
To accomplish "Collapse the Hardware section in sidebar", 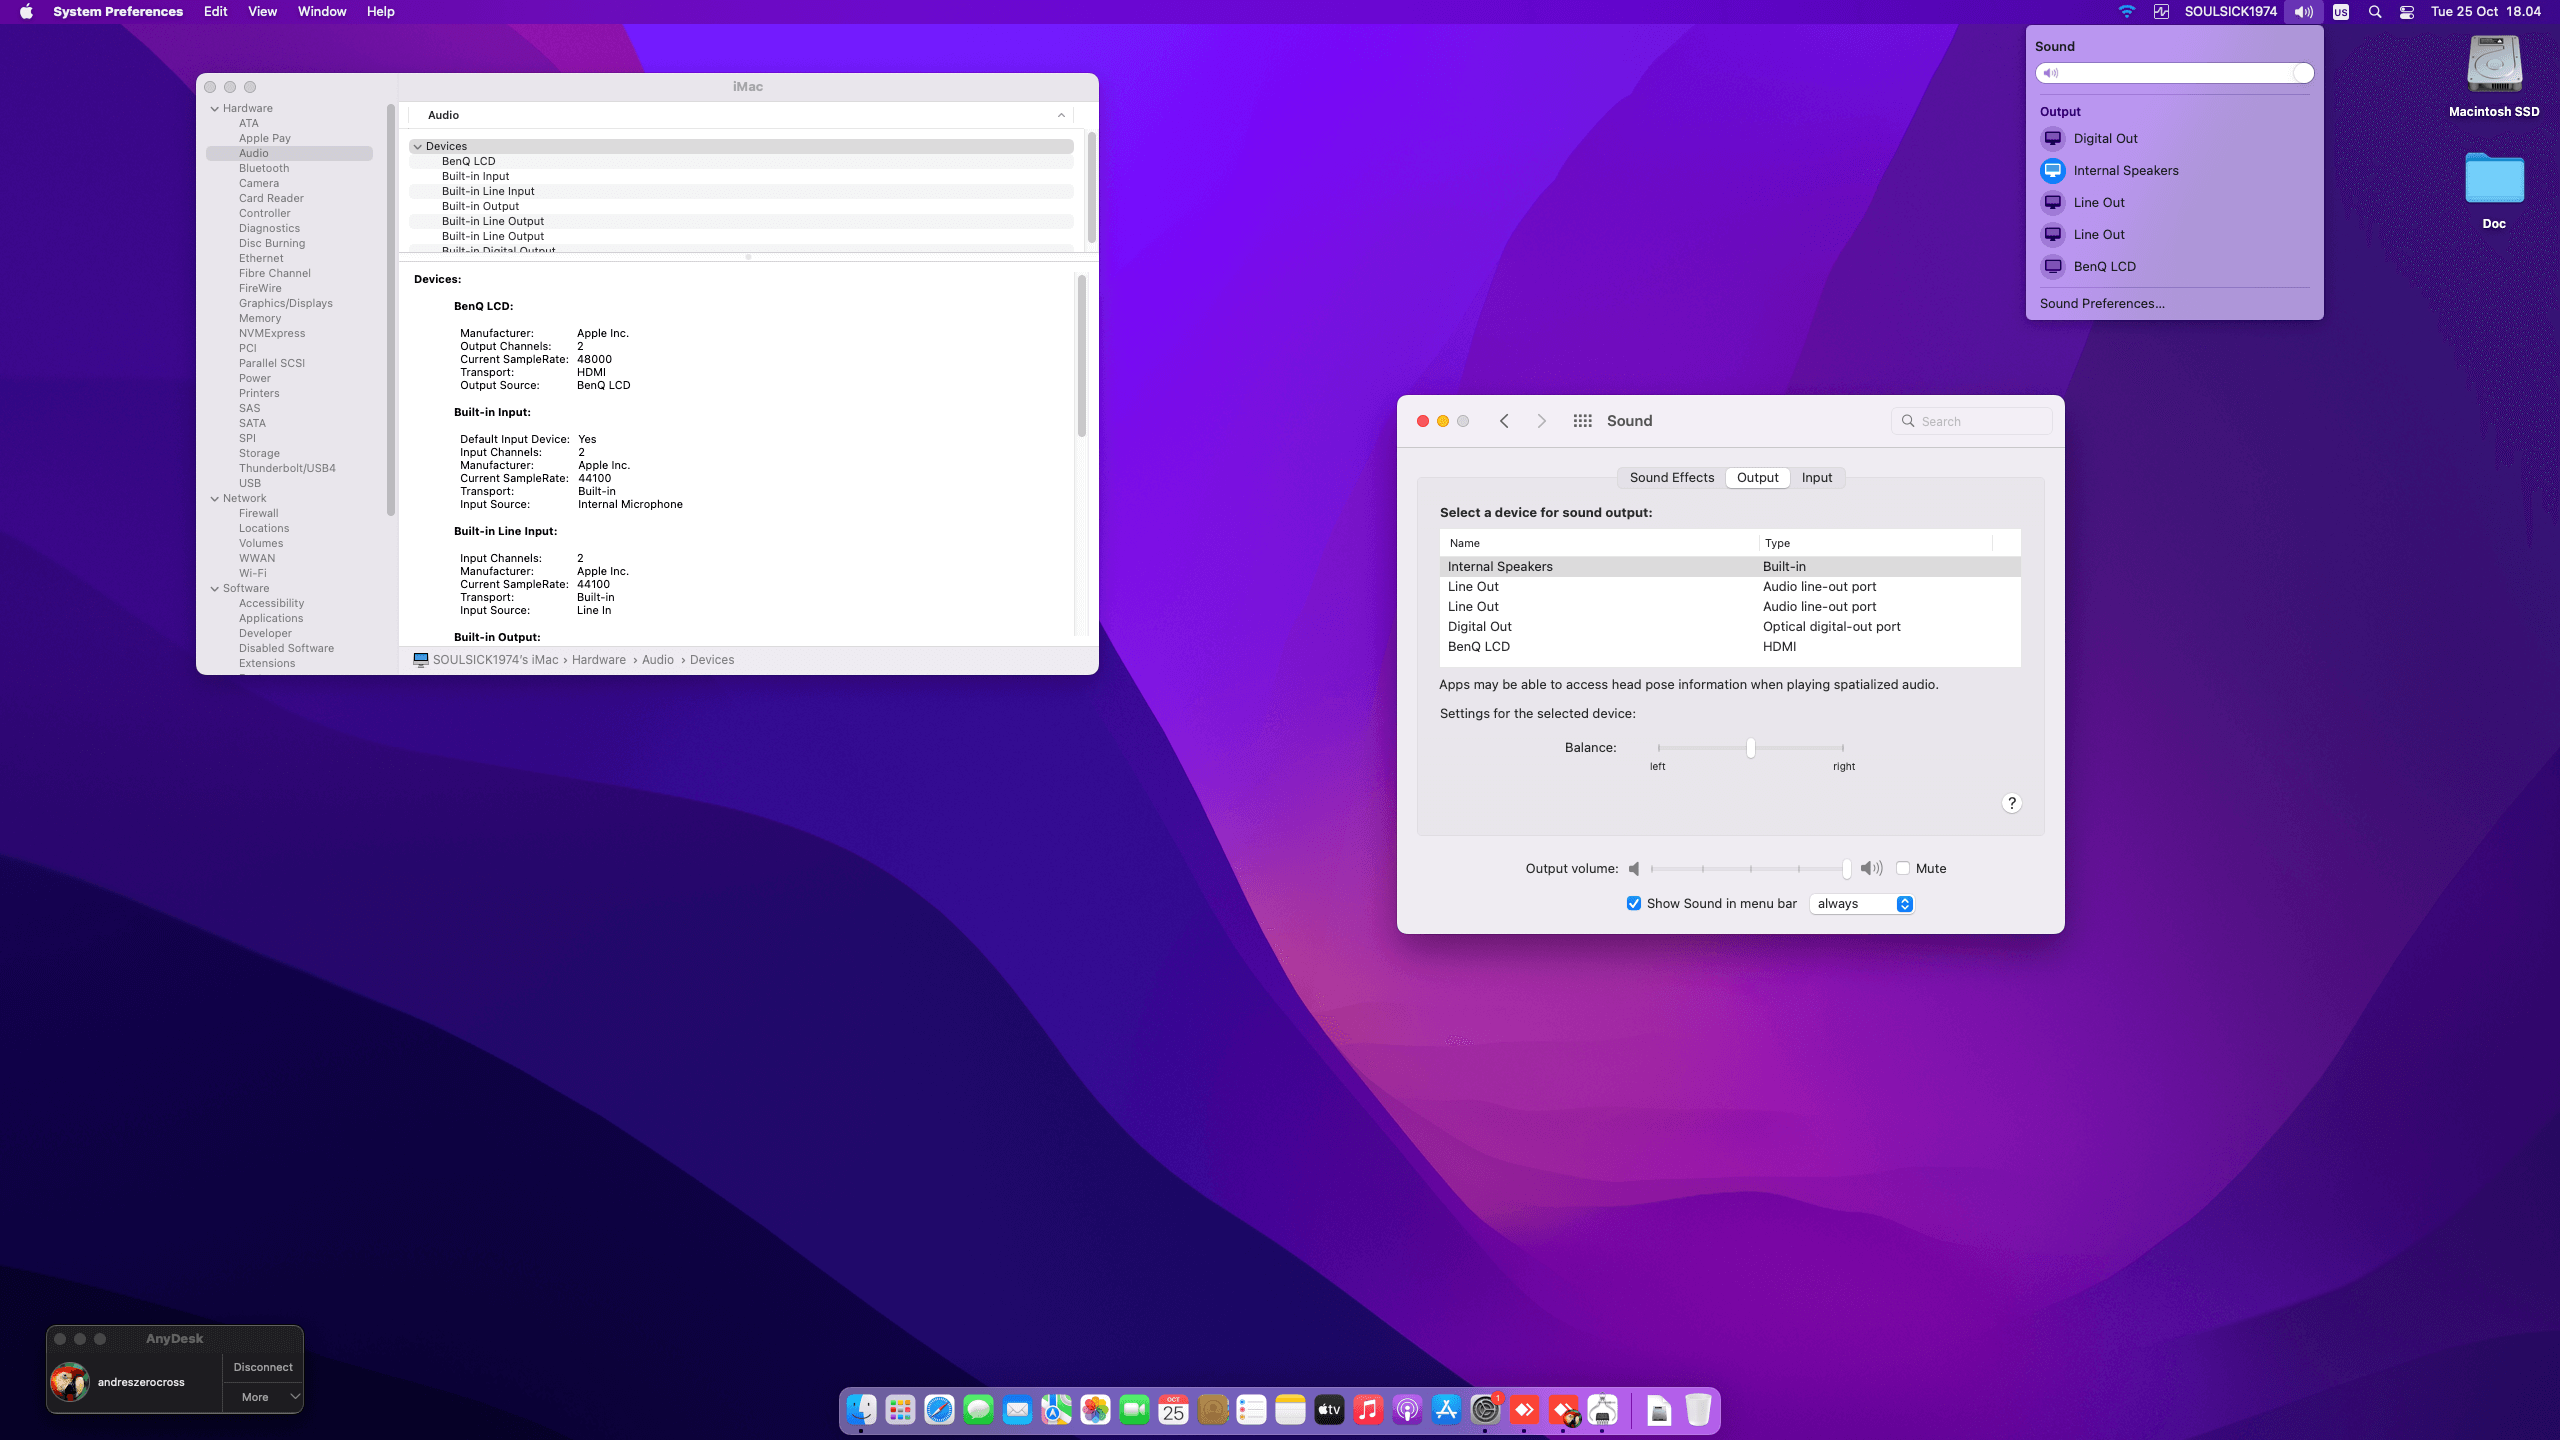I will click(x=215, y=108).
